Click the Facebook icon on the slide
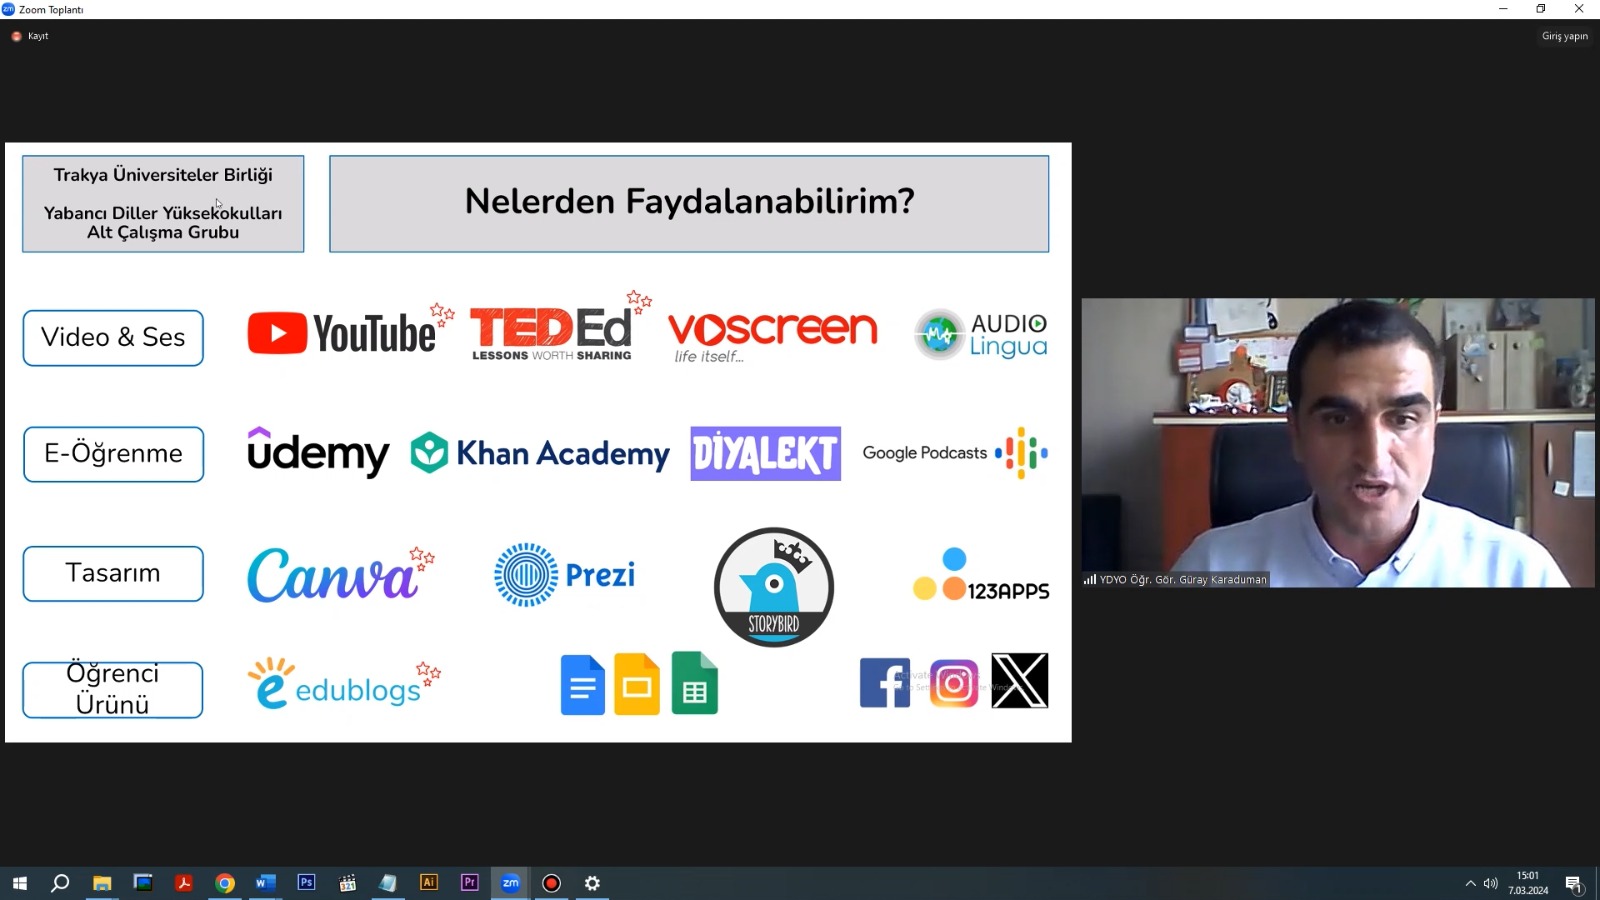 [885, 683]
